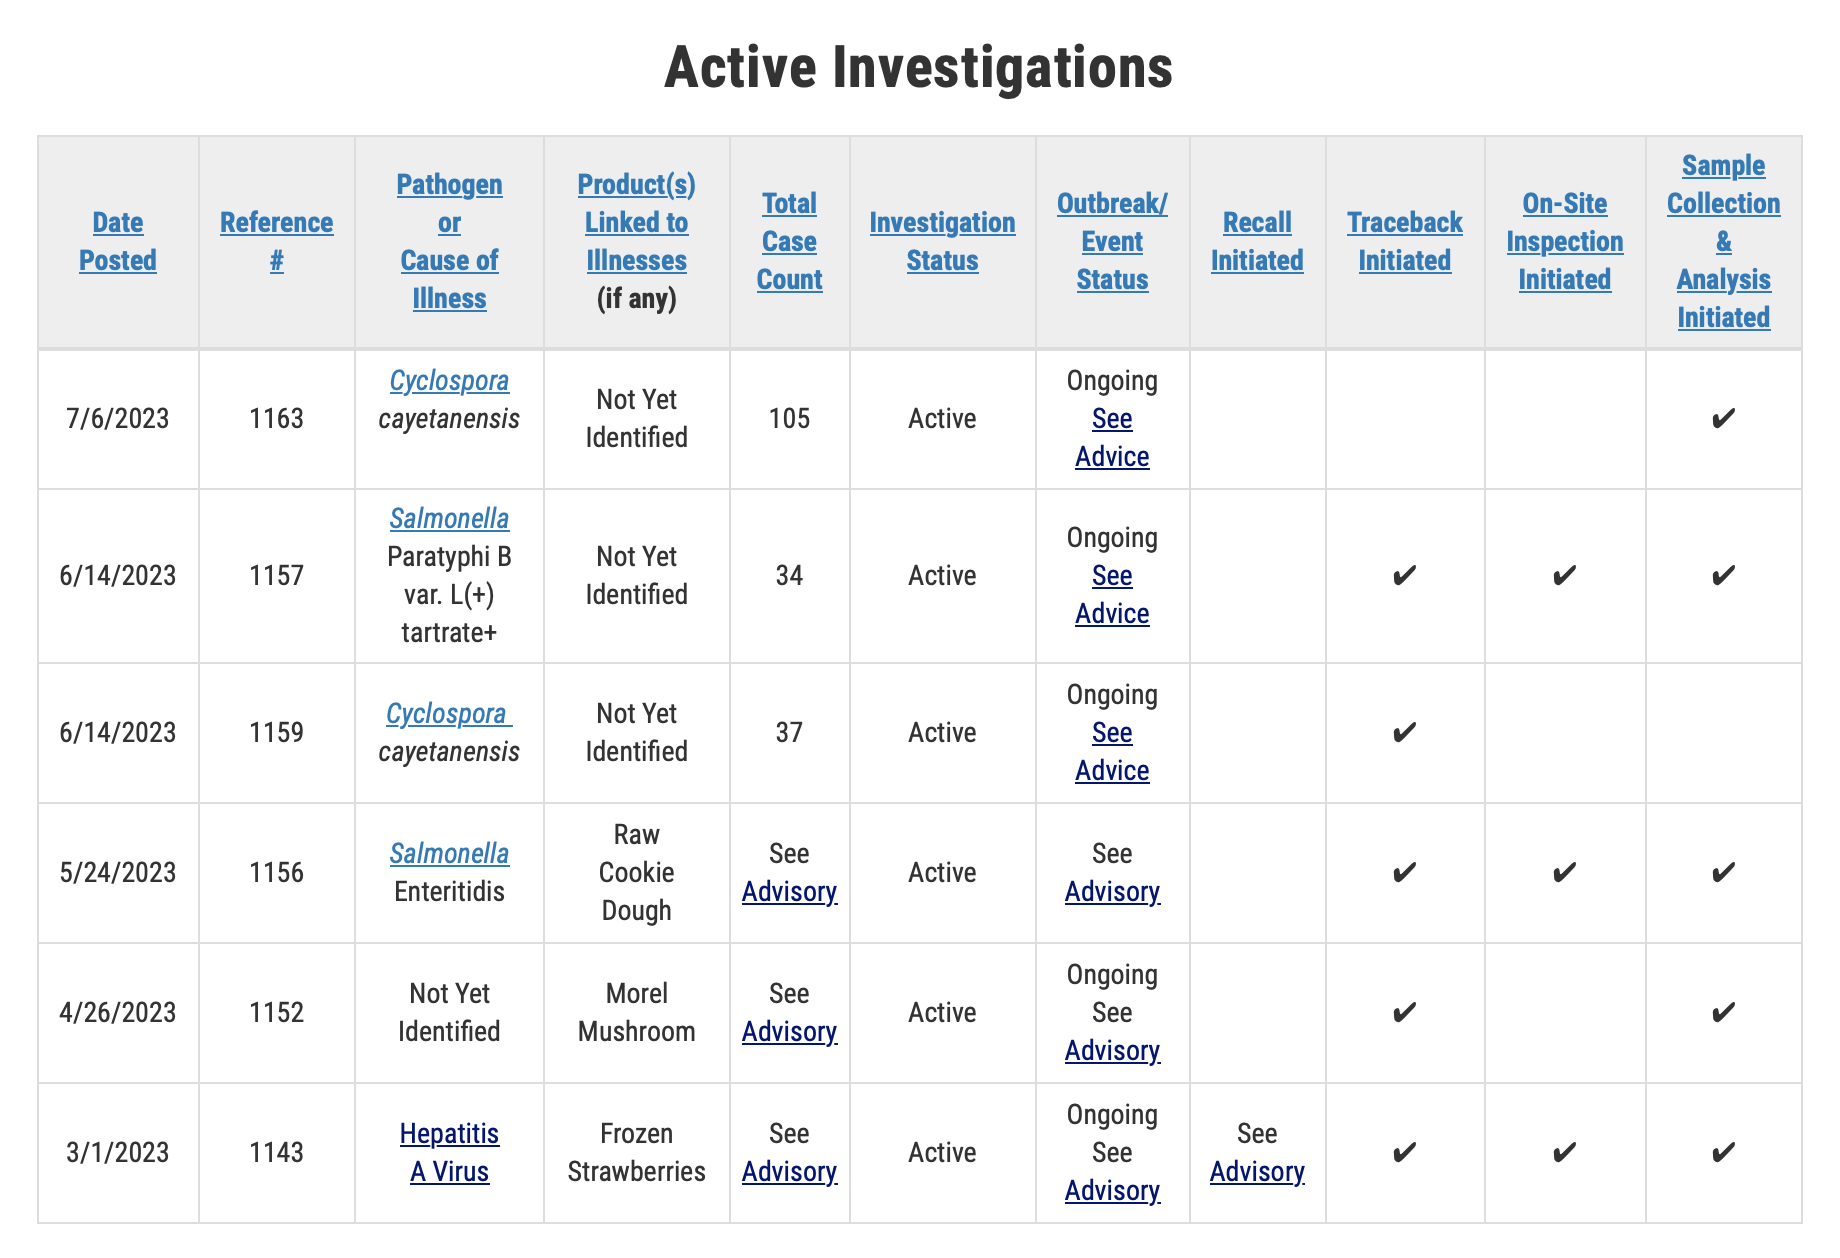The height and width of the screenshot is (1258, 1840).
Task: Sort by Total Case Count header
Action: pyautogui.click(x=789, y=241)
